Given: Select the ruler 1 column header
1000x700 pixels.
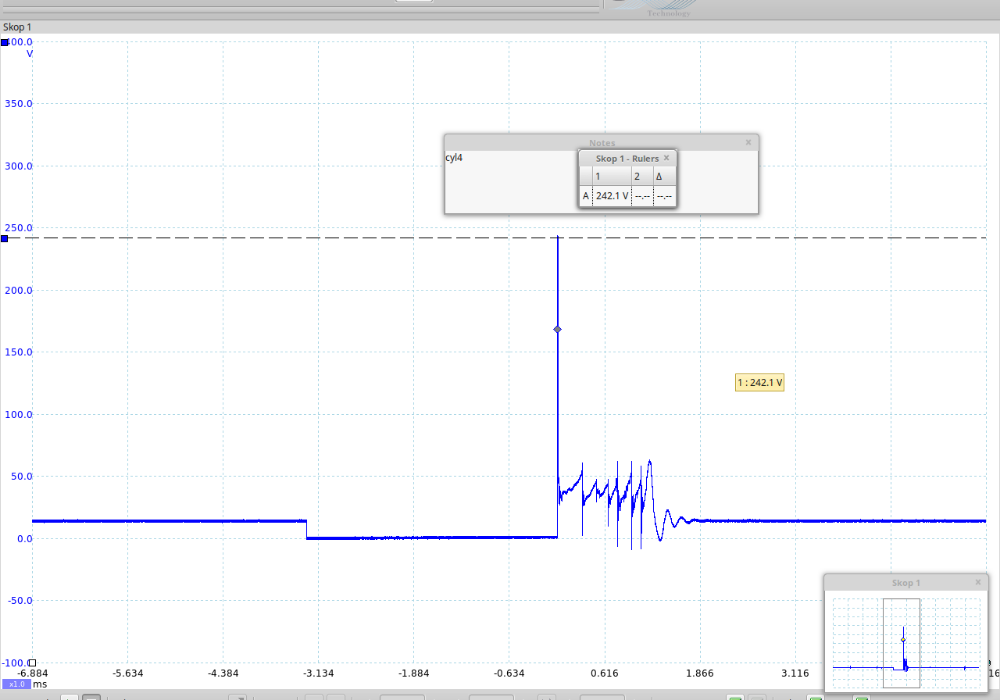Looking at the screenshot, I should tap(598, 177).
